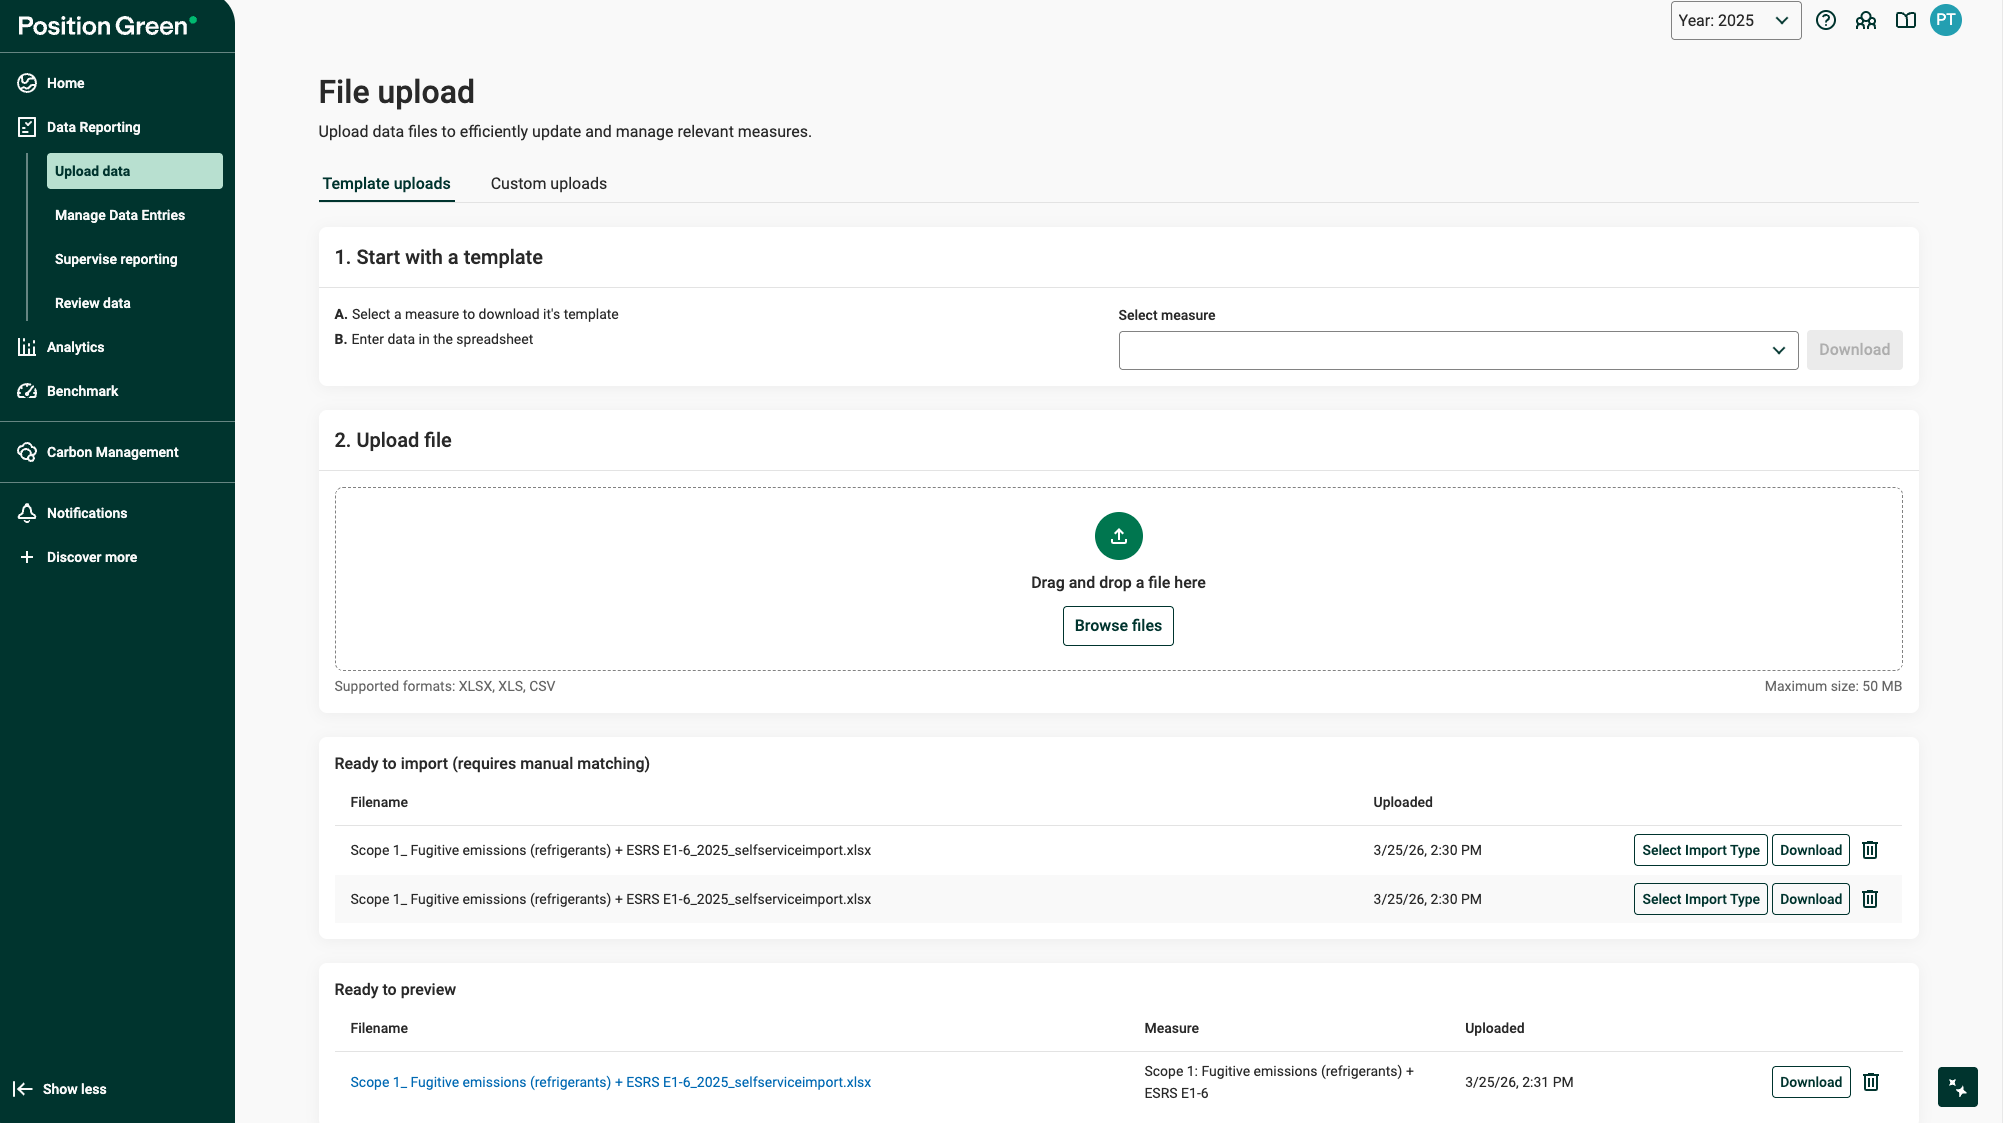Open the team members icon in header

pos(1866,20)
